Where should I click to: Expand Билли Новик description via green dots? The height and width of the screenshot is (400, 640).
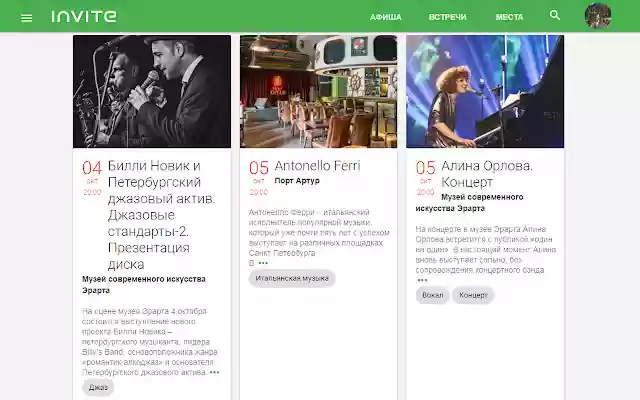(x=214, y=372)
